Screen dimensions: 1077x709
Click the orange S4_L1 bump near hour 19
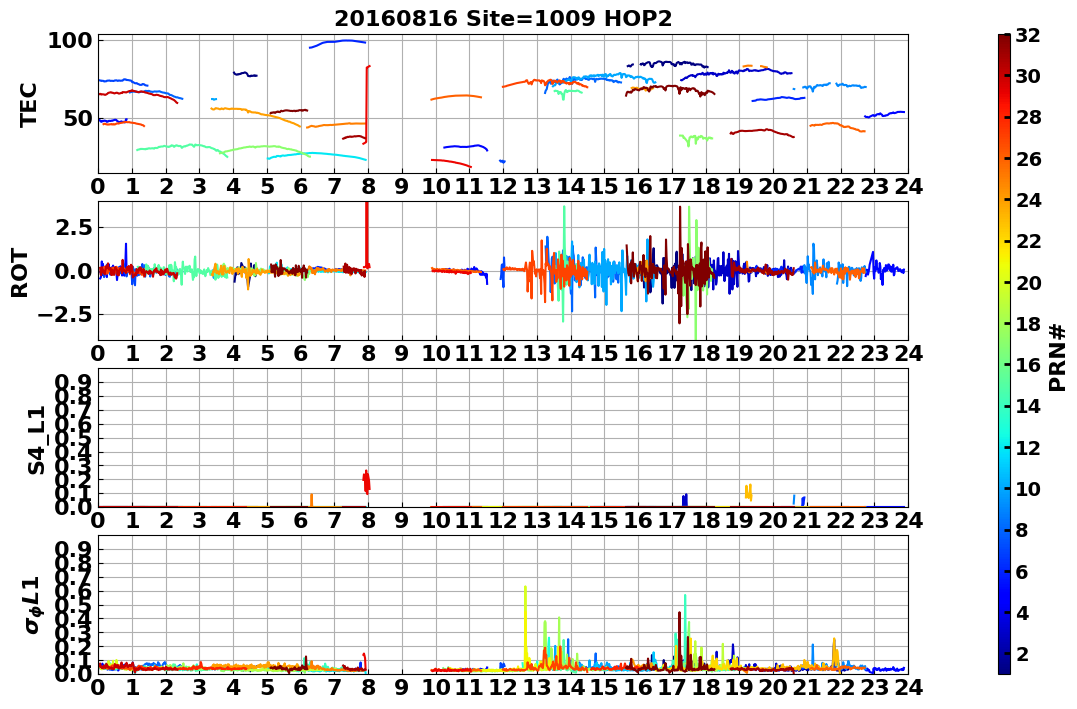(x=748, y=492)
